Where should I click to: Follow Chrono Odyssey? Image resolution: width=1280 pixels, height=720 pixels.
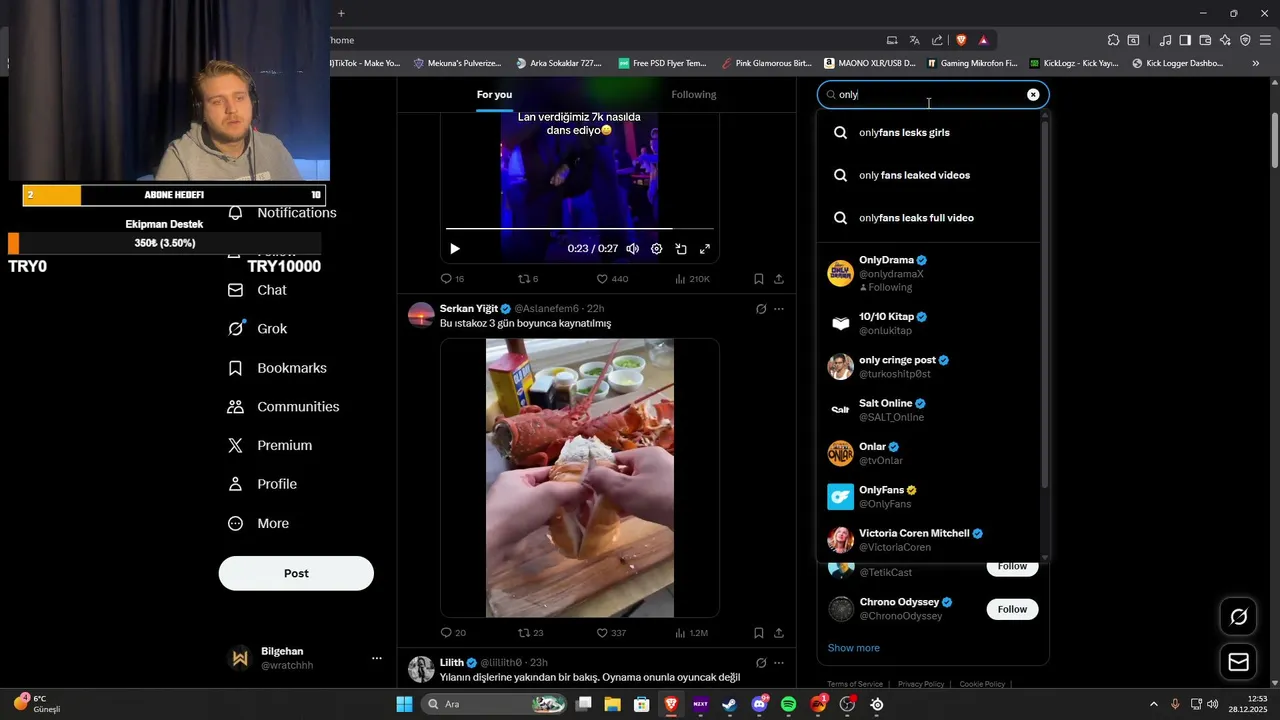[x=1012, y=609]
